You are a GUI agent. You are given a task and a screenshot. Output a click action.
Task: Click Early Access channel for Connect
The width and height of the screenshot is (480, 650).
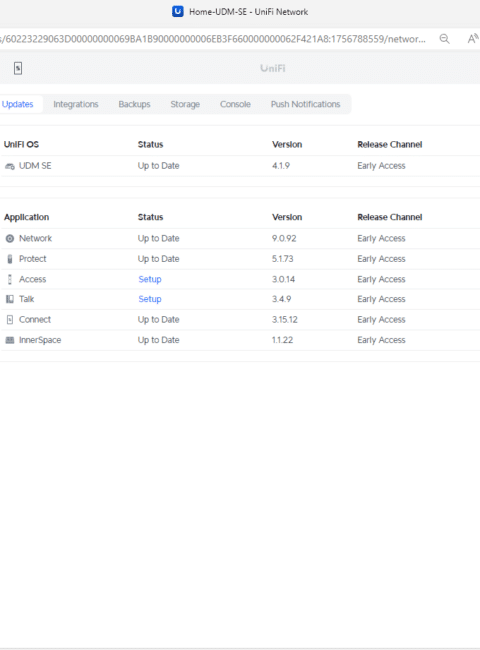(x=381, y=320)
